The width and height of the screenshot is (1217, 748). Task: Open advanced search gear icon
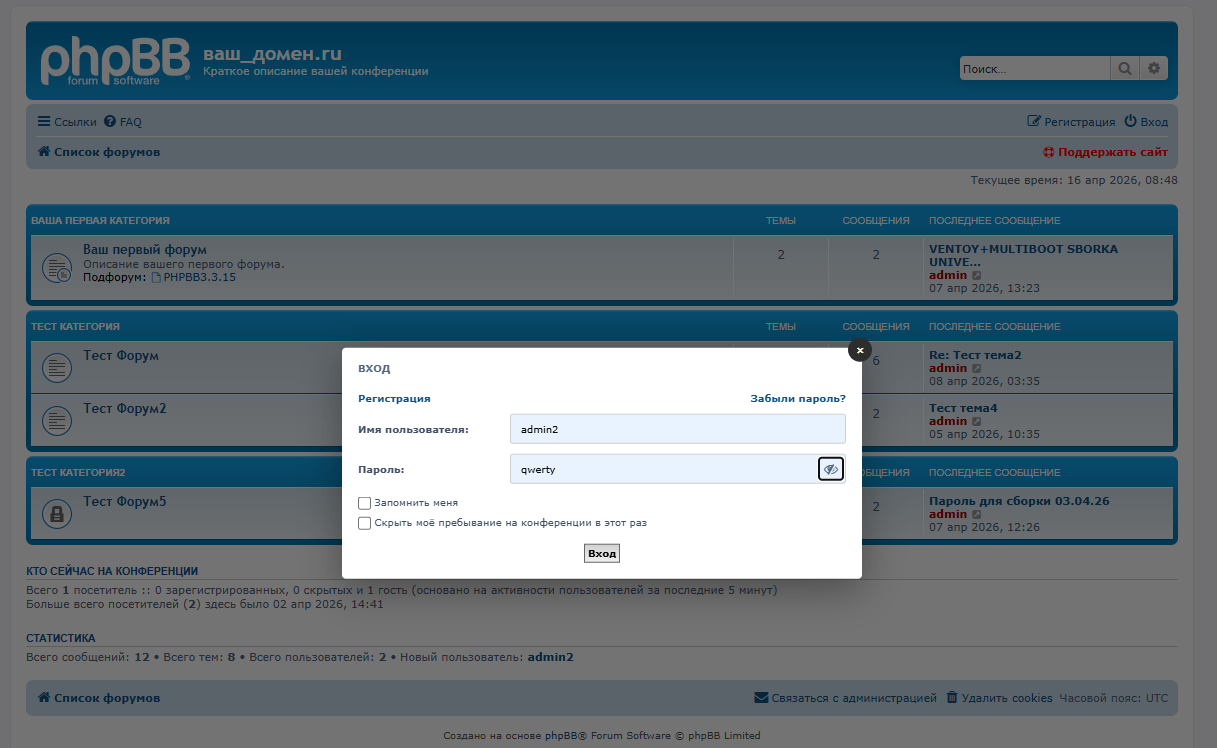(1154, 68)
